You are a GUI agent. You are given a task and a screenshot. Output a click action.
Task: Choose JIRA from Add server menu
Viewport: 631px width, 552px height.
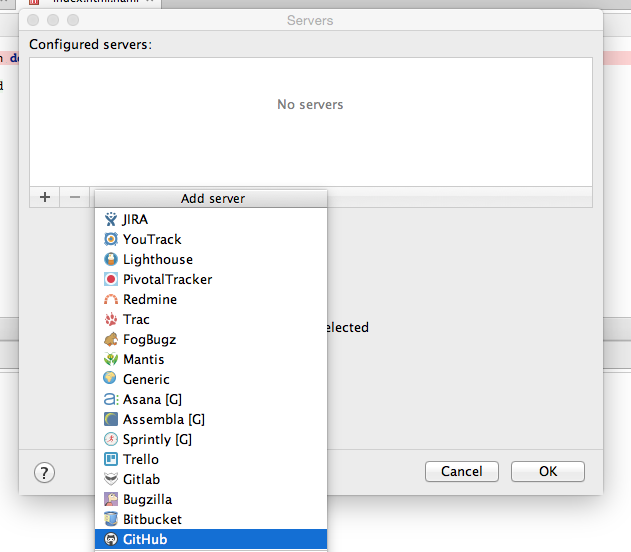pyautogui.click(x=211, y=219)
